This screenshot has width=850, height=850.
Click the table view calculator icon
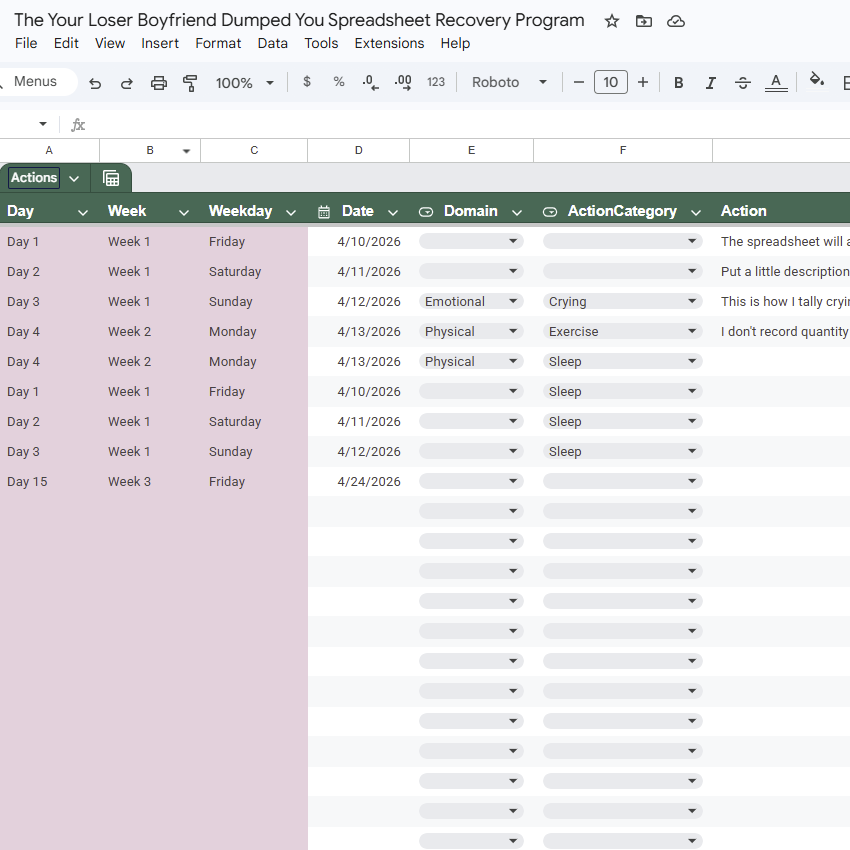[x=111, y=178]
